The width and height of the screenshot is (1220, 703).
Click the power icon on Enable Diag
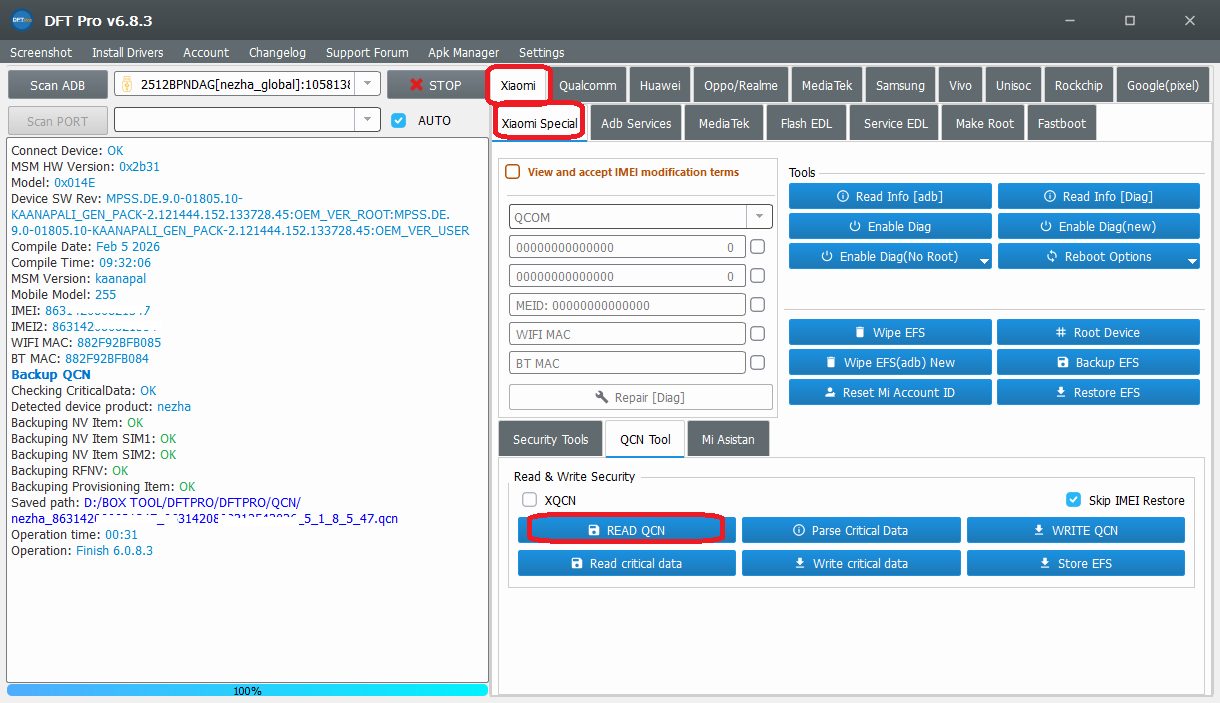point(855,226)
